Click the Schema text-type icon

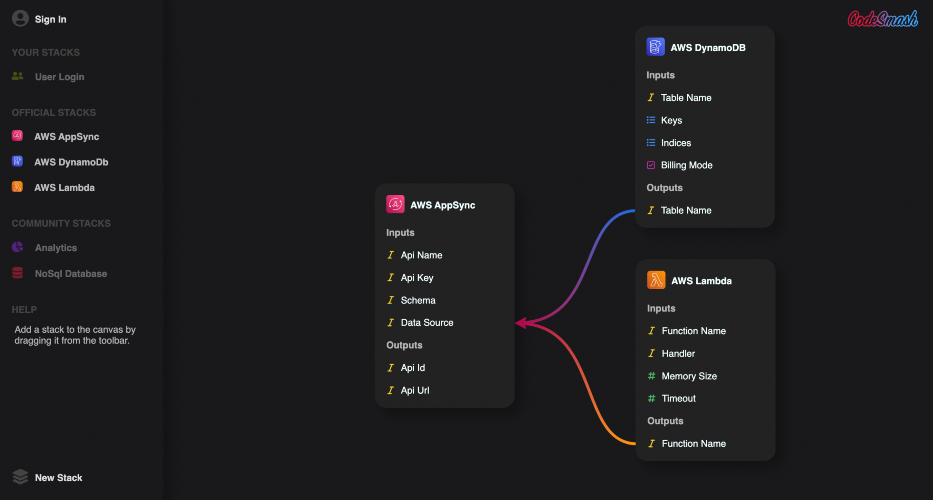390,300
